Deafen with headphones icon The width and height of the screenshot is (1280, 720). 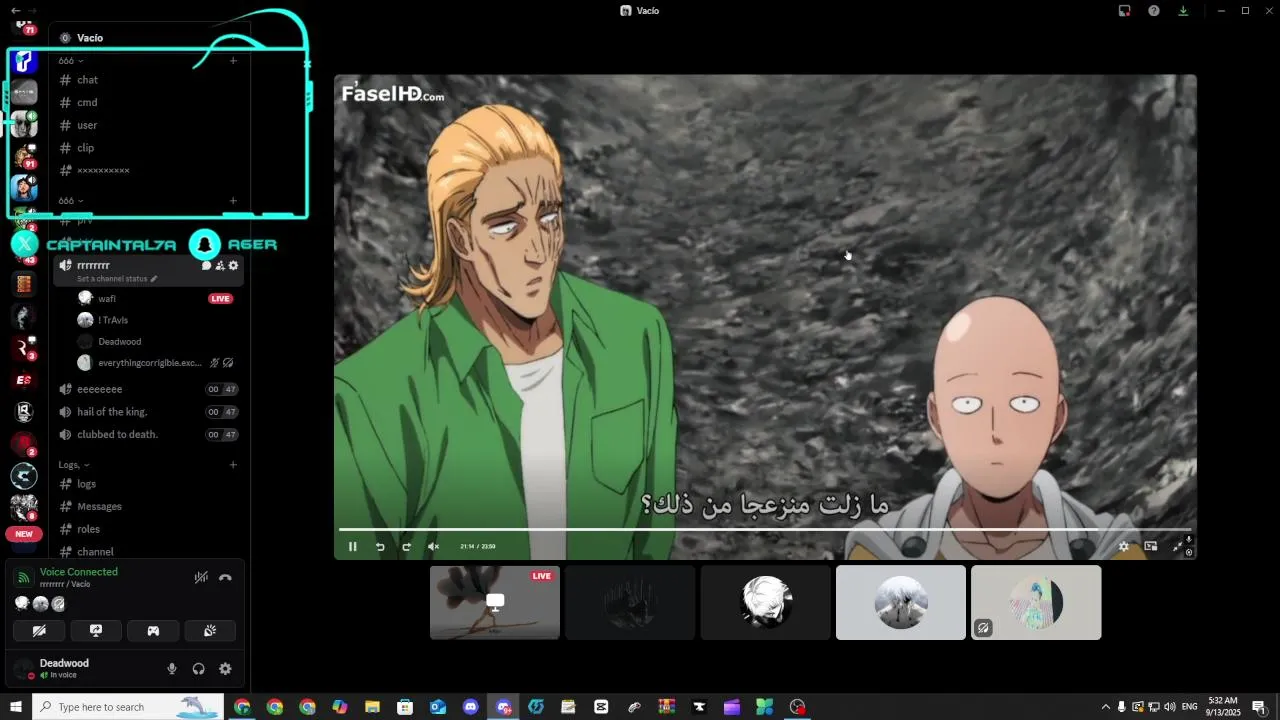coord(198,669)
